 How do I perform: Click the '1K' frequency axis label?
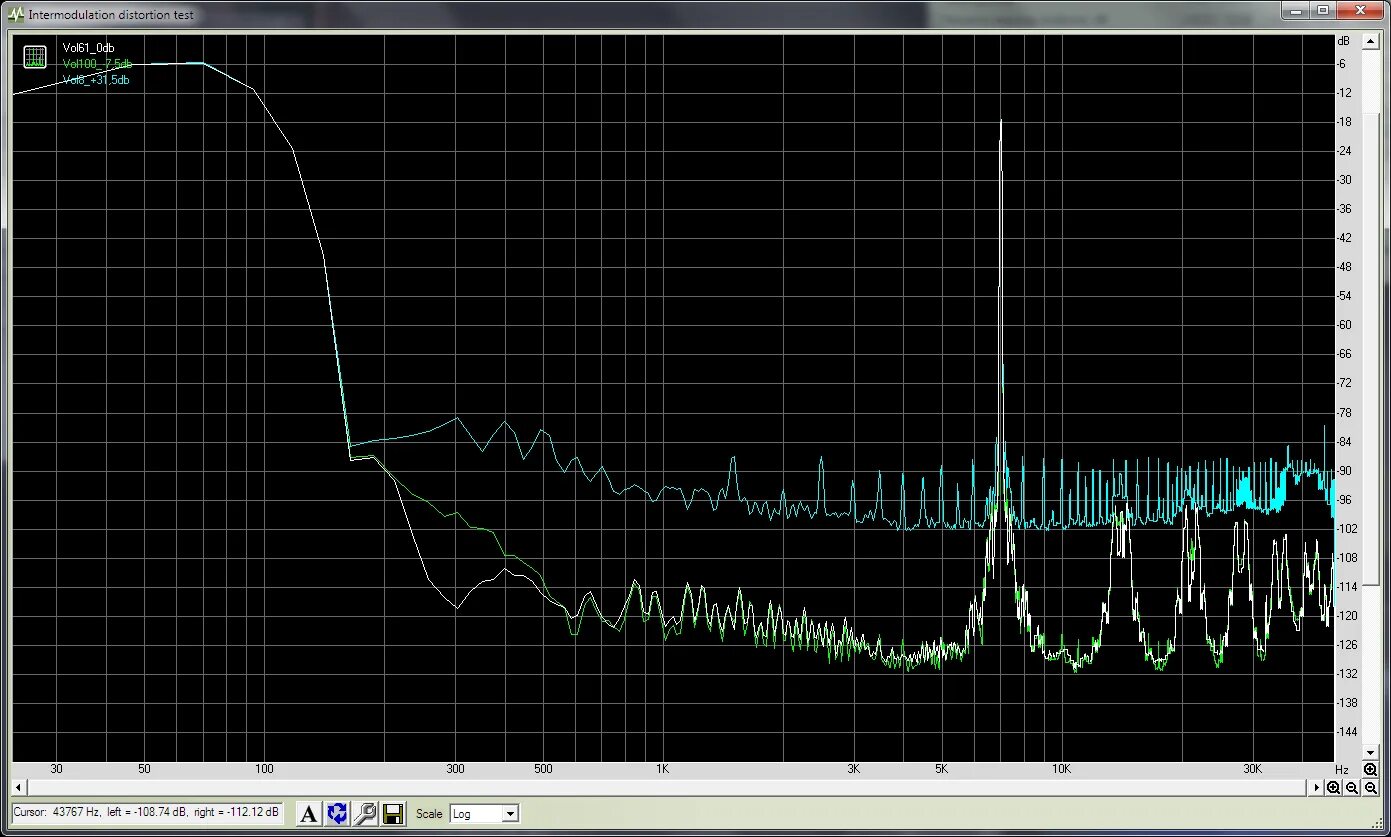click(662, 770)
